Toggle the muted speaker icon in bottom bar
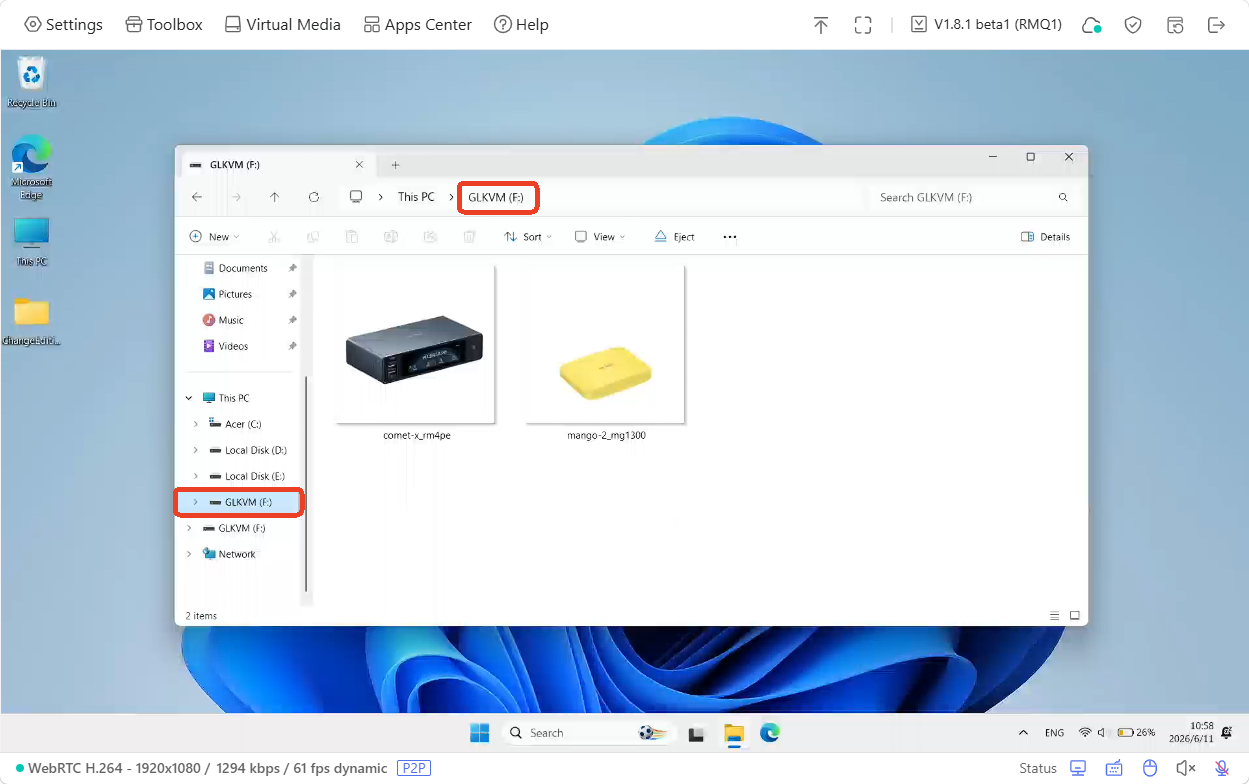The width and height of the screenshot is (1249, 784). (1186, 768)
